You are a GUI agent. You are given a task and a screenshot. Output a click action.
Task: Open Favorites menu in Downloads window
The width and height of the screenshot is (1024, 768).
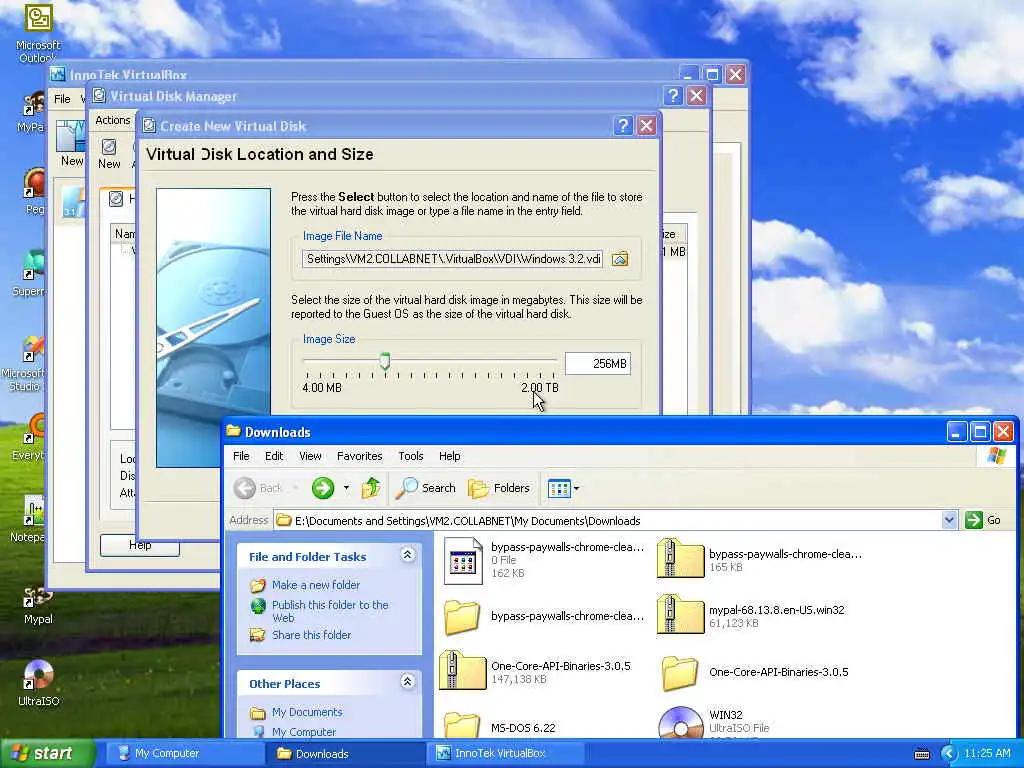tap(359, 456)
